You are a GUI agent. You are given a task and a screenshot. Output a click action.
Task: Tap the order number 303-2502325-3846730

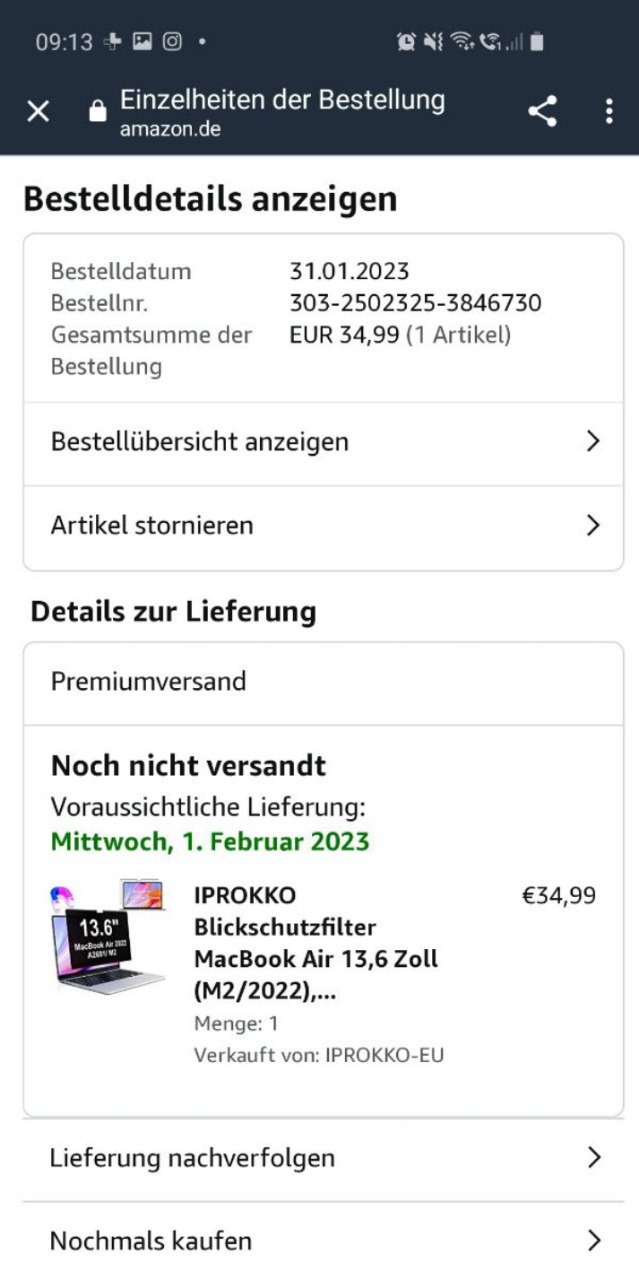click(x=415, y=303)
